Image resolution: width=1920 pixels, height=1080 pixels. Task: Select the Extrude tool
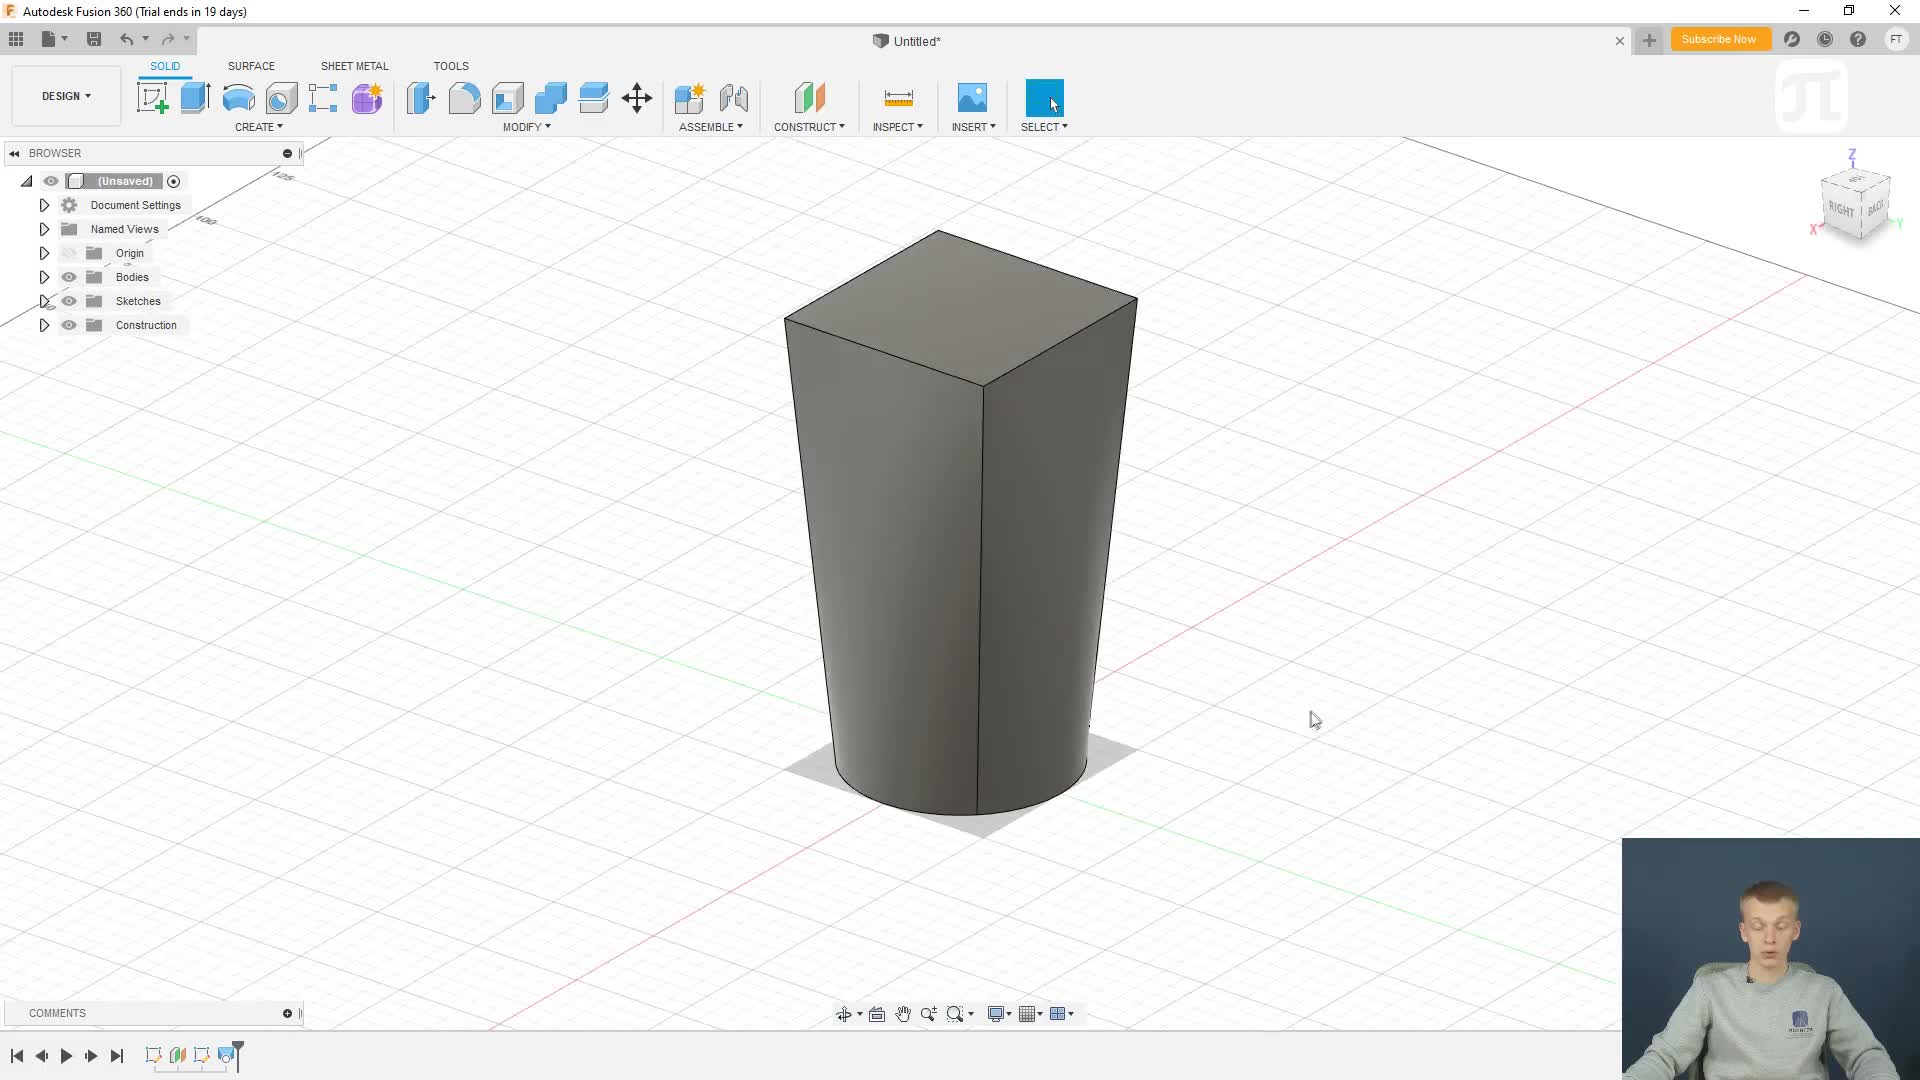[195, 98]
